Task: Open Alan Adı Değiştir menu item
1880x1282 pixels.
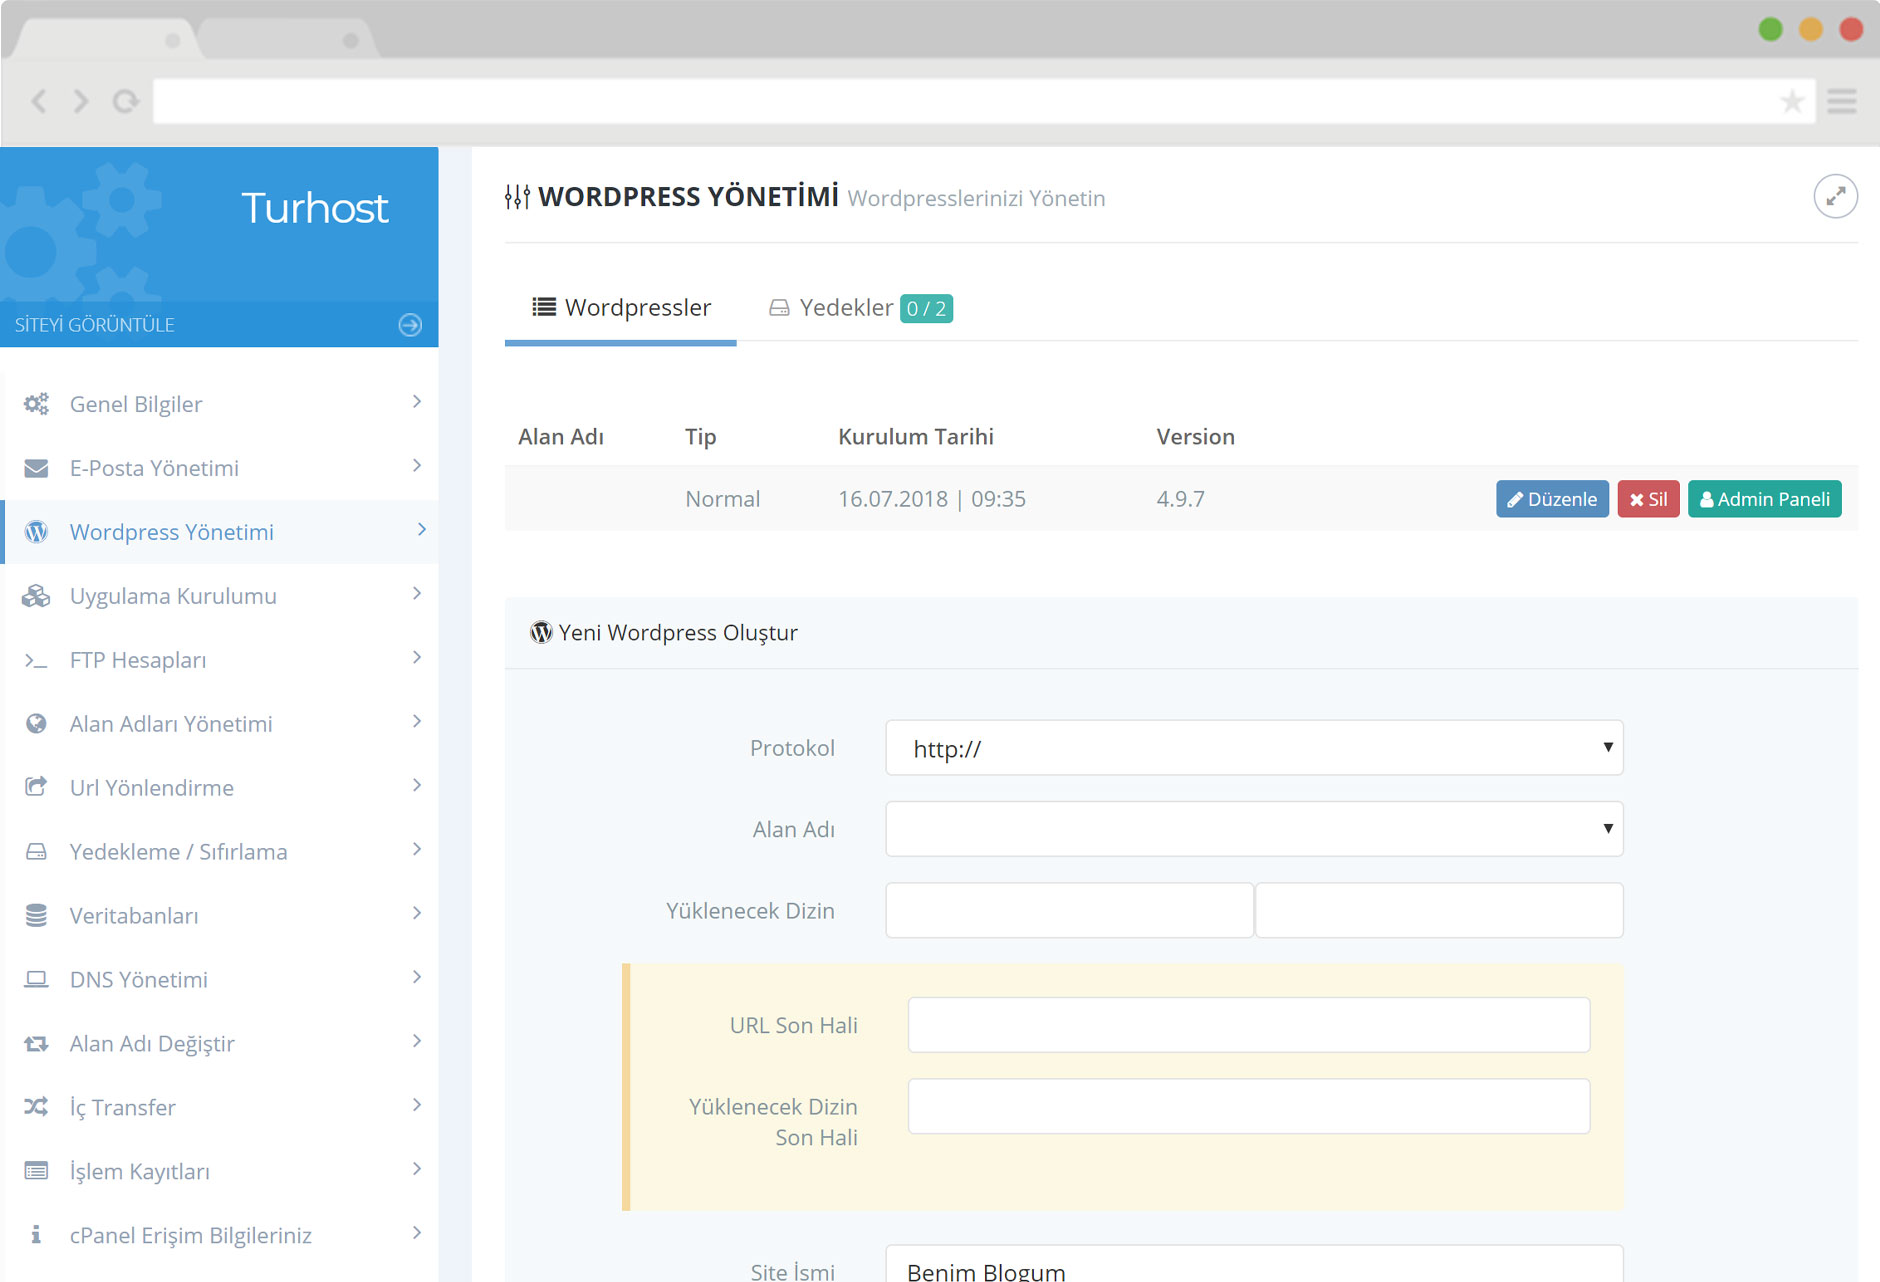Action: click(221, 1043)
